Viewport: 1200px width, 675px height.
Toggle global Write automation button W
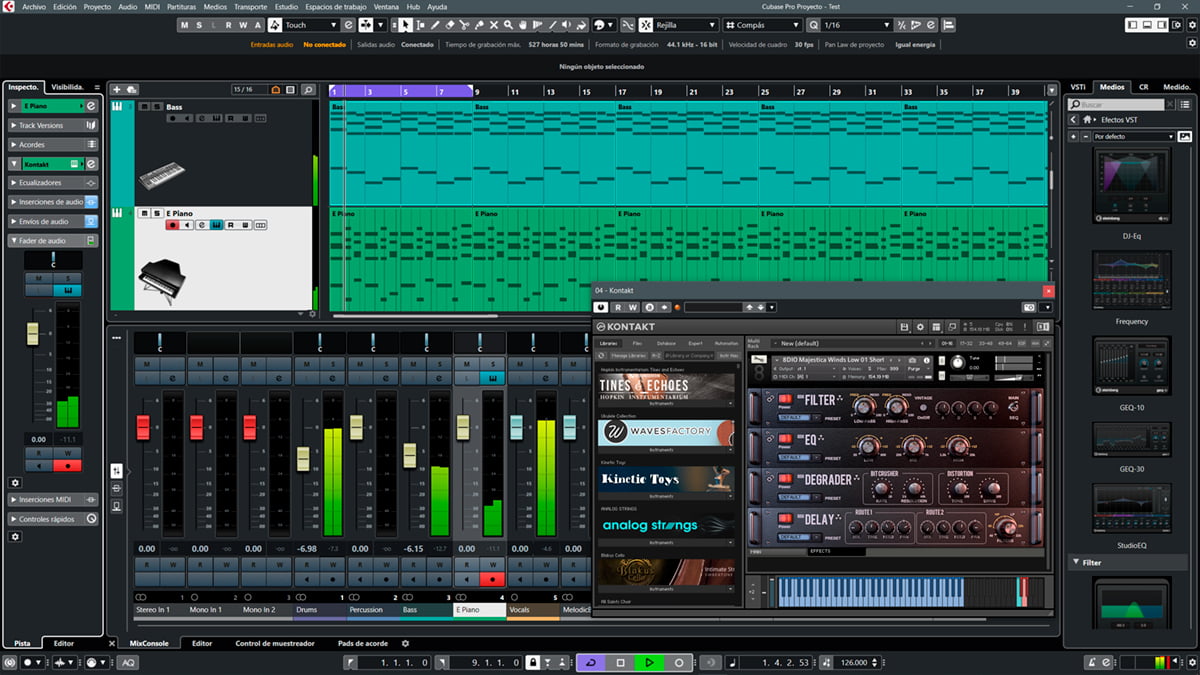(x=243, y=25)
